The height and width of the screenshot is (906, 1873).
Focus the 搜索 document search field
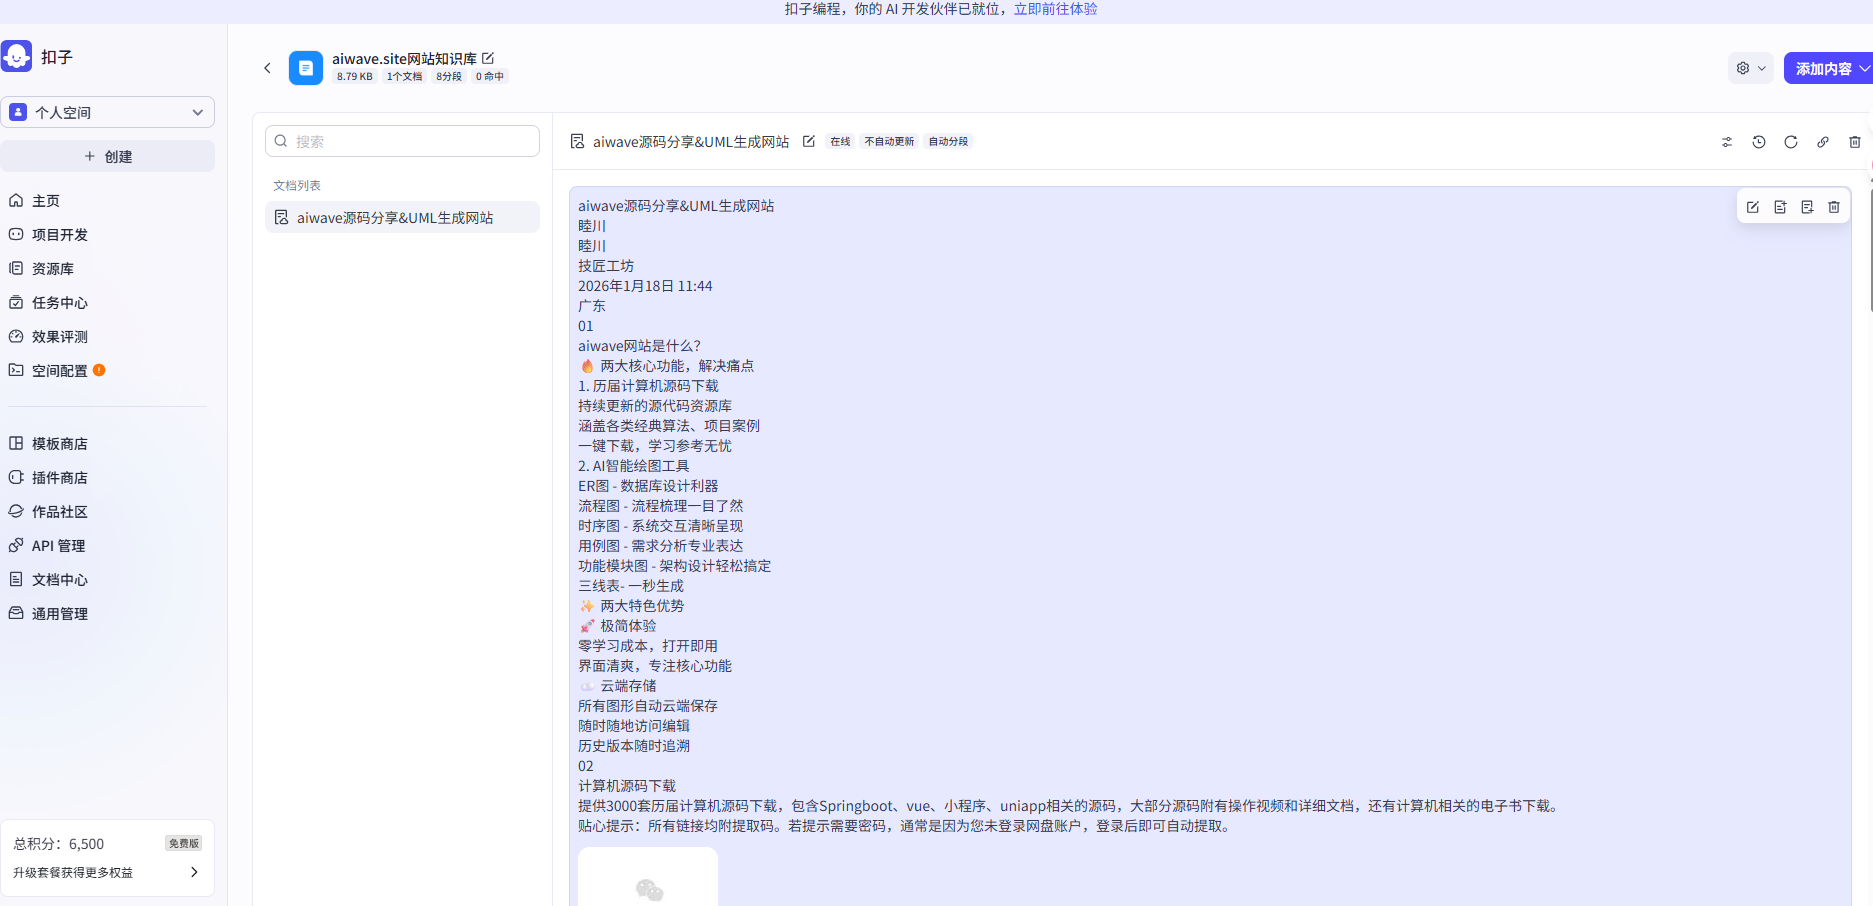pos(402,141)
